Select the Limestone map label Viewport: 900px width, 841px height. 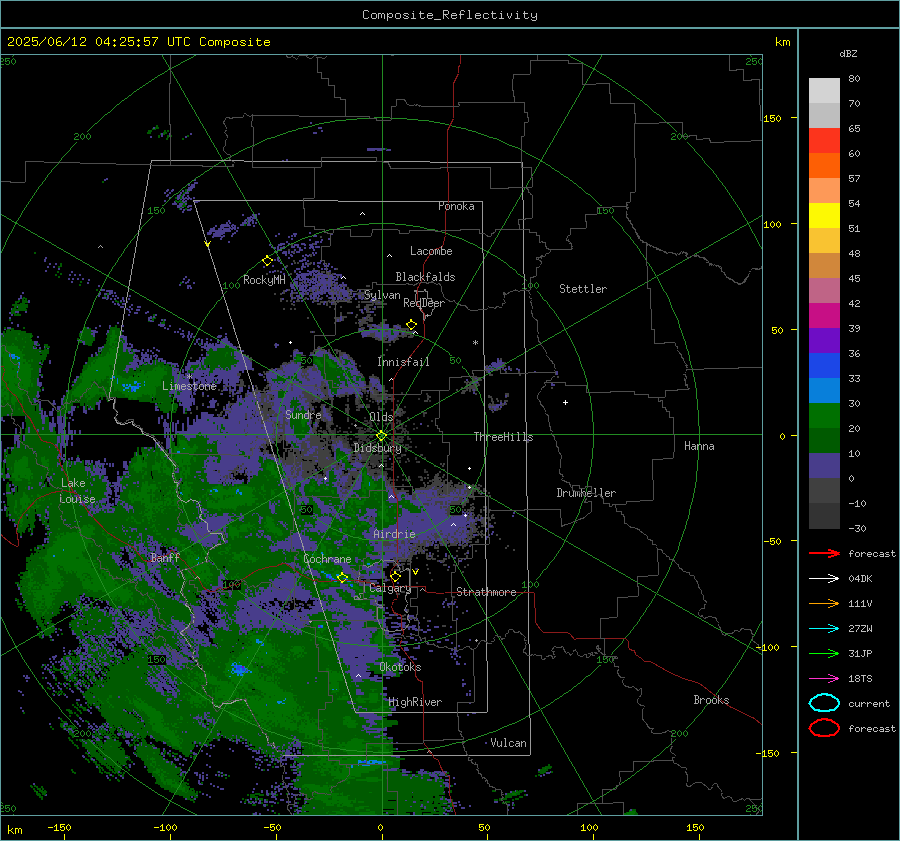[189, 386]
